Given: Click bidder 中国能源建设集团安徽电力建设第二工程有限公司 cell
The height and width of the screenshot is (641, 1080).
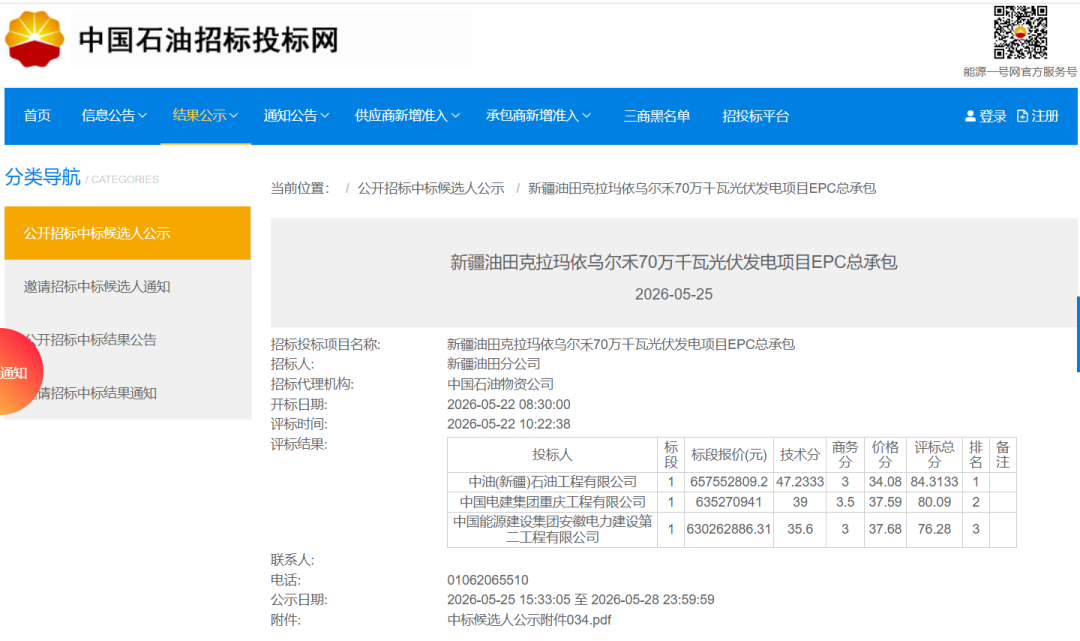Looking at the screenshot, I should click(552, 529).
